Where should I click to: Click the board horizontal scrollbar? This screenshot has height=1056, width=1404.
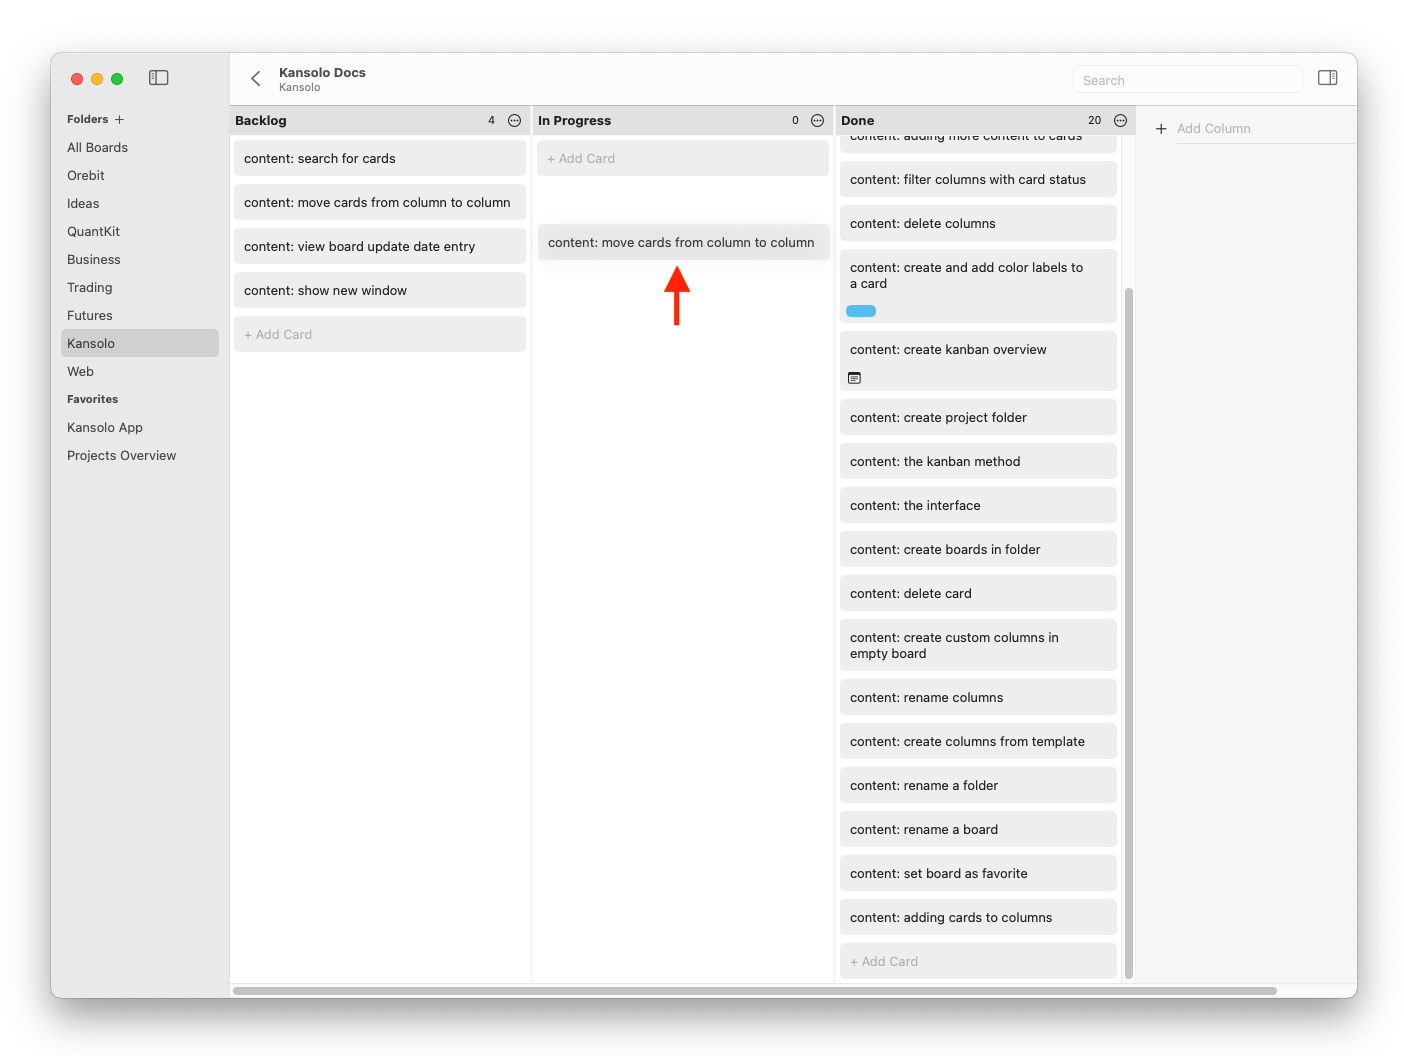755,991
